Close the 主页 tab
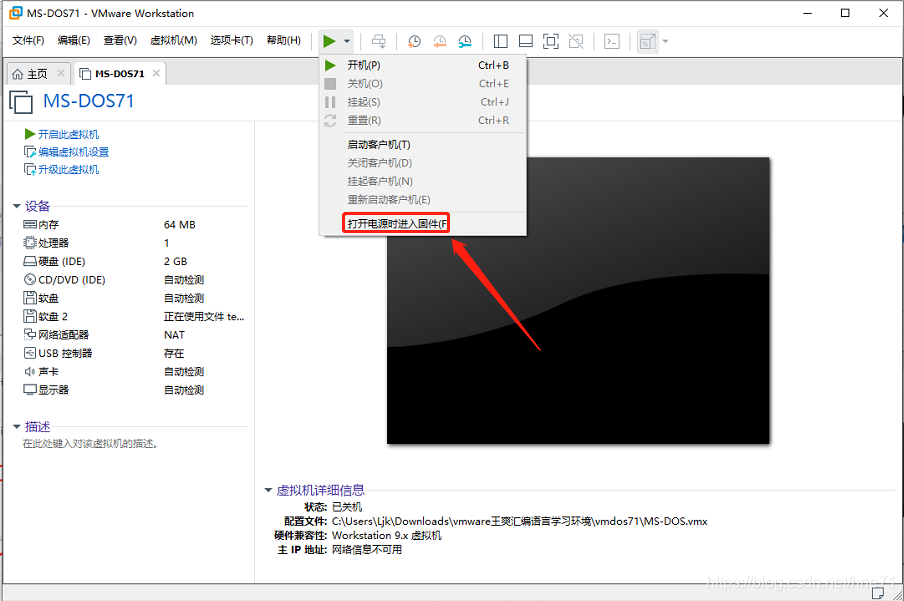904x601 pixels. coord(61,73)
